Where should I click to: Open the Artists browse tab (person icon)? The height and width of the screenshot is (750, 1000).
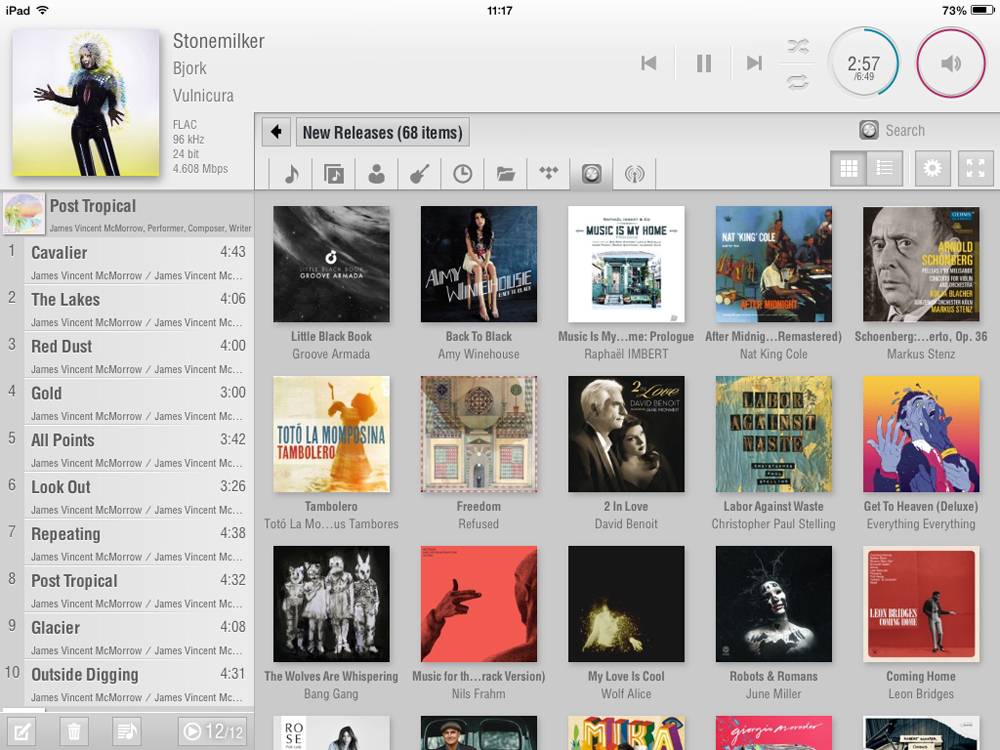[376, 173]
